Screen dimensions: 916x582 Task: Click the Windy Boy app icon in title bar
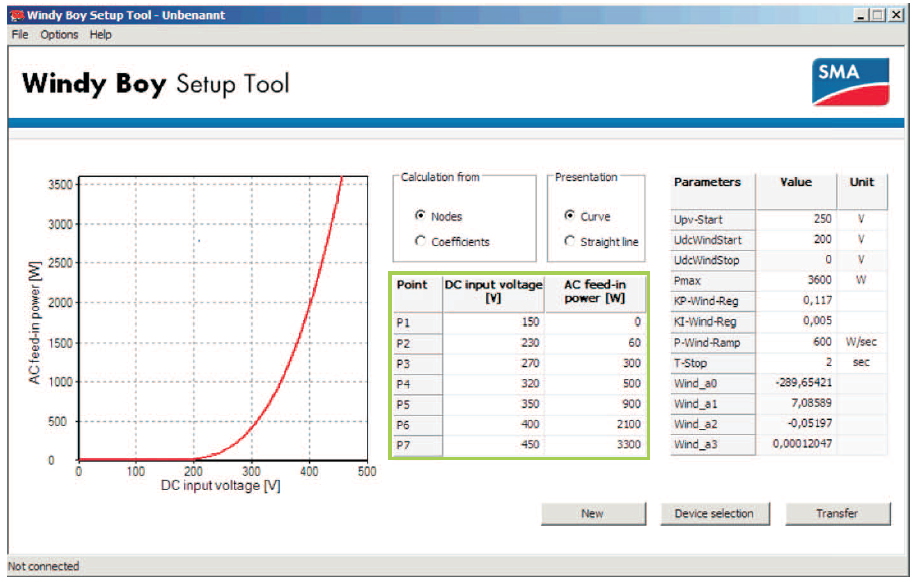pyautogui.click(x=17, y=15)
